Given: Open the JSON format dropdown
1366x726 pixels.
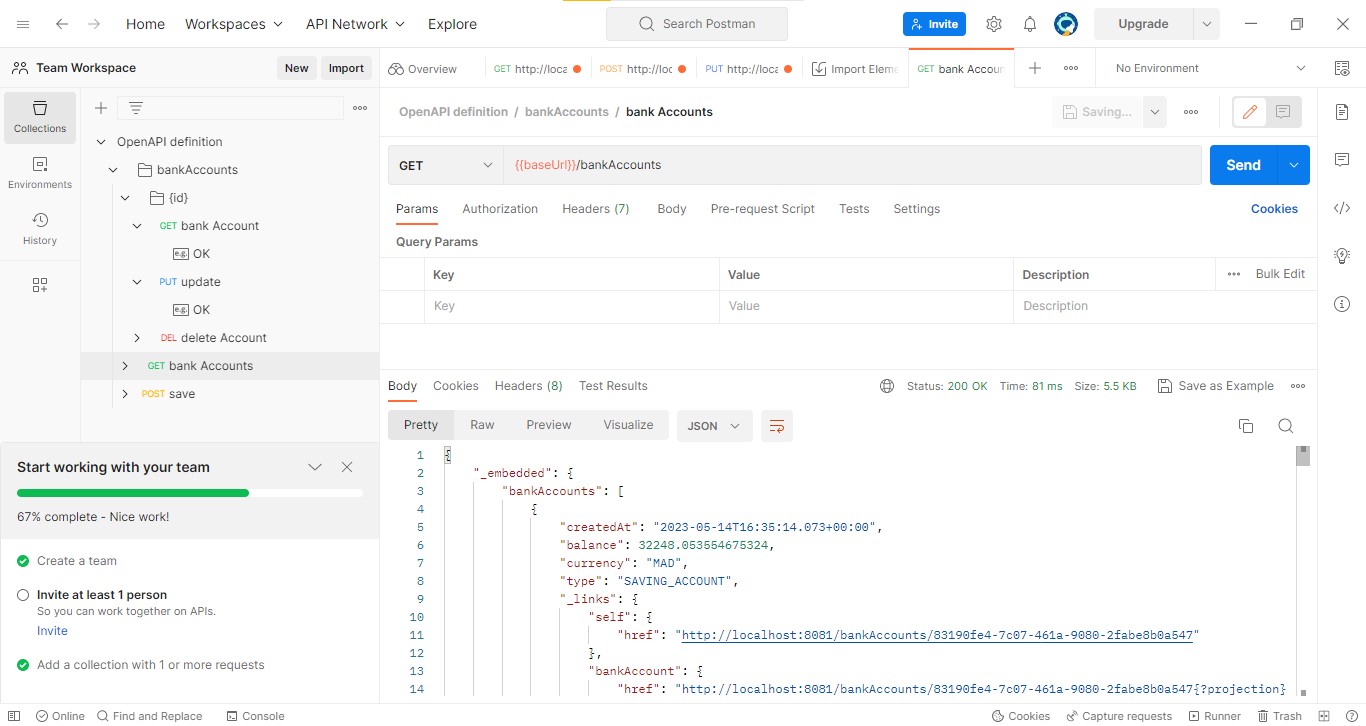Looking at the screenshot, I should pyautogui.click(x=714, y=425).
